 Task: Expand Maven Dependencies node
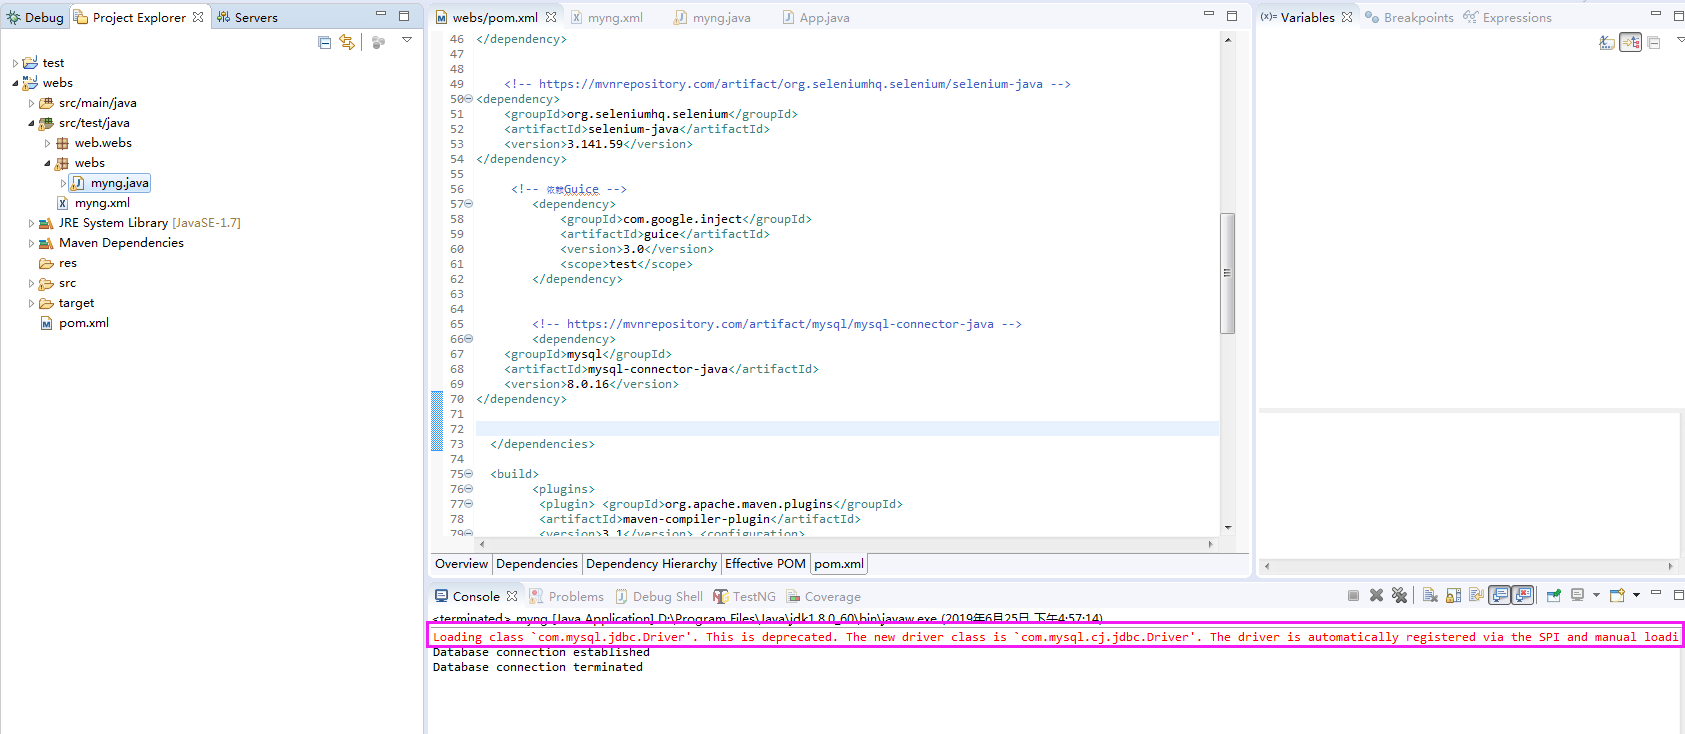pos(31,243)
